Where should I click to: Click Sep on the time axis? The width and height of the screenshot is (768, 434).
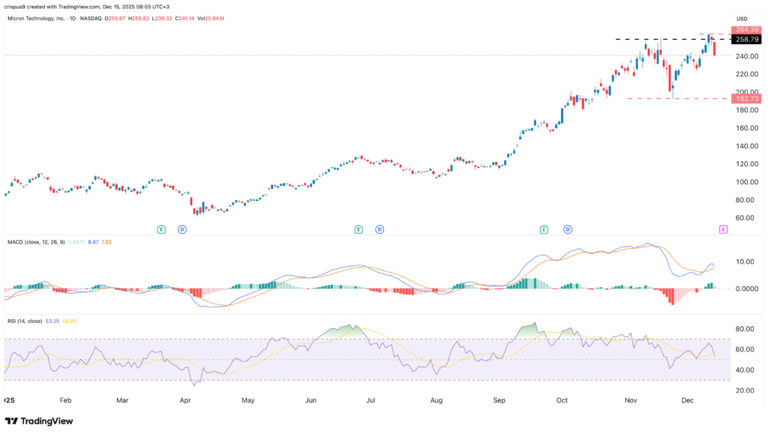[x=499, y=401]
